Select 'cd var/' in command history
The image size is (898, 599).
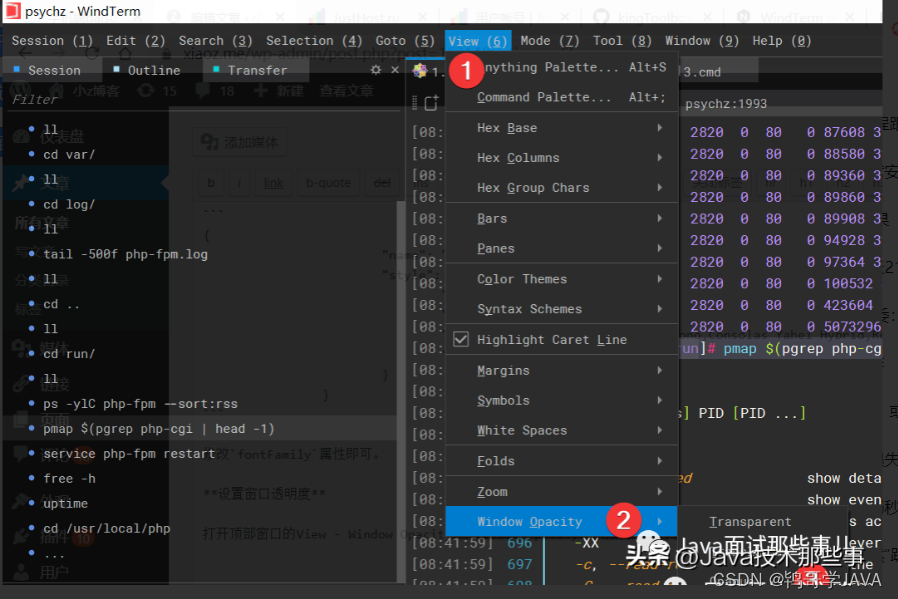click(x=69, y=154)
